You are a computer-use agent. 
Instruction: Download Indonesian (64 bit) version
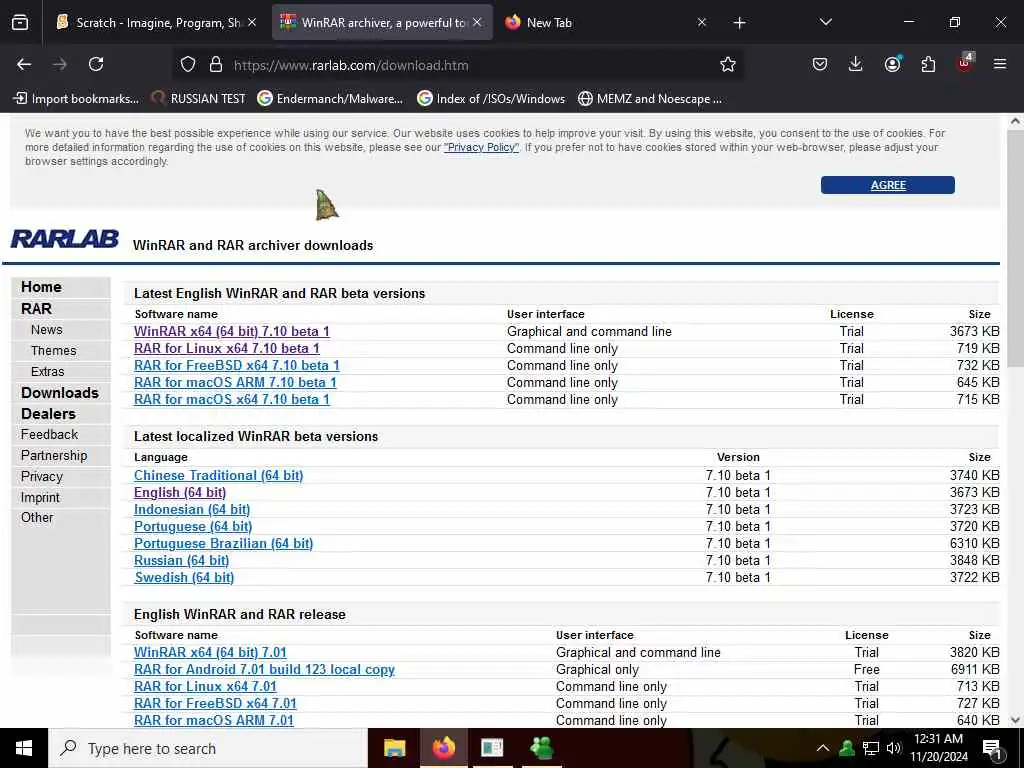point(192,509)
